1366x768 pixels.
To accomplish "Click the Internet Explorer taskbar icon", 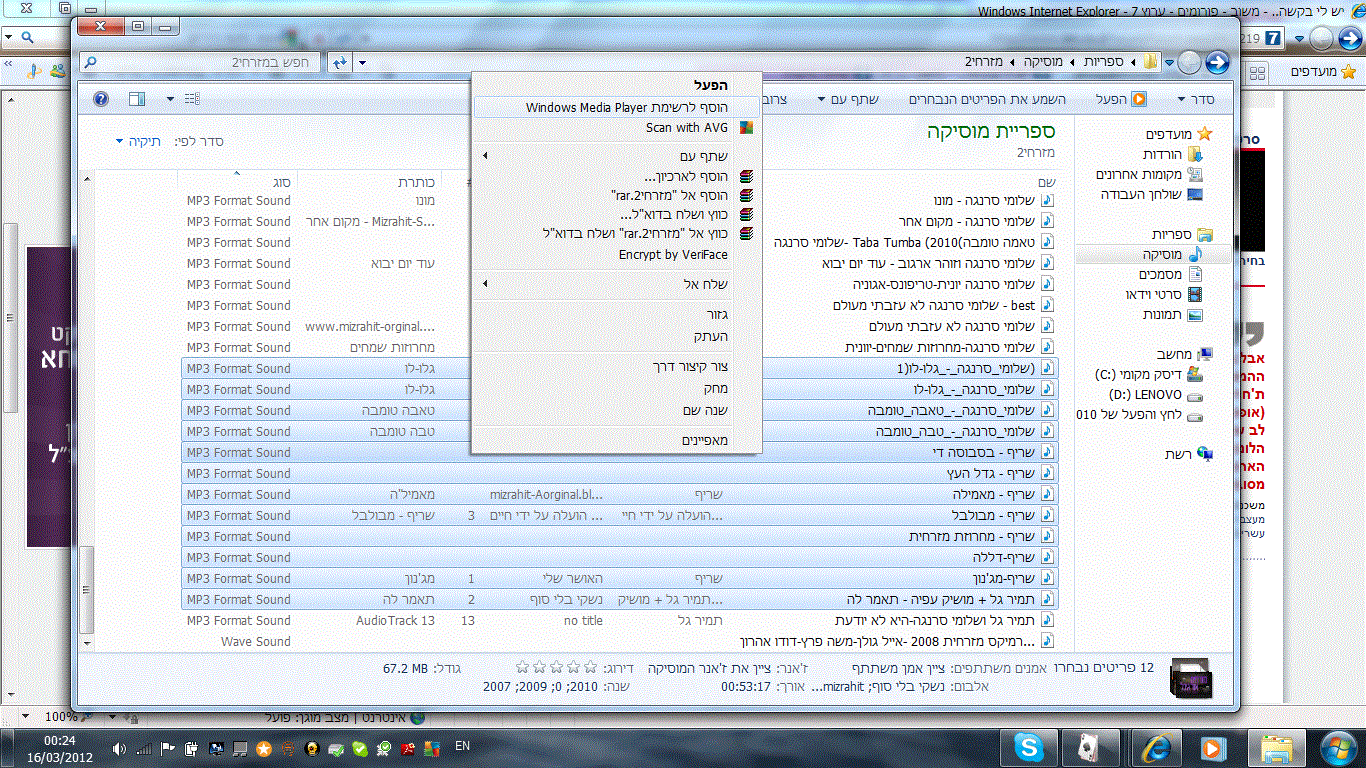I will tap(1157, 746).
